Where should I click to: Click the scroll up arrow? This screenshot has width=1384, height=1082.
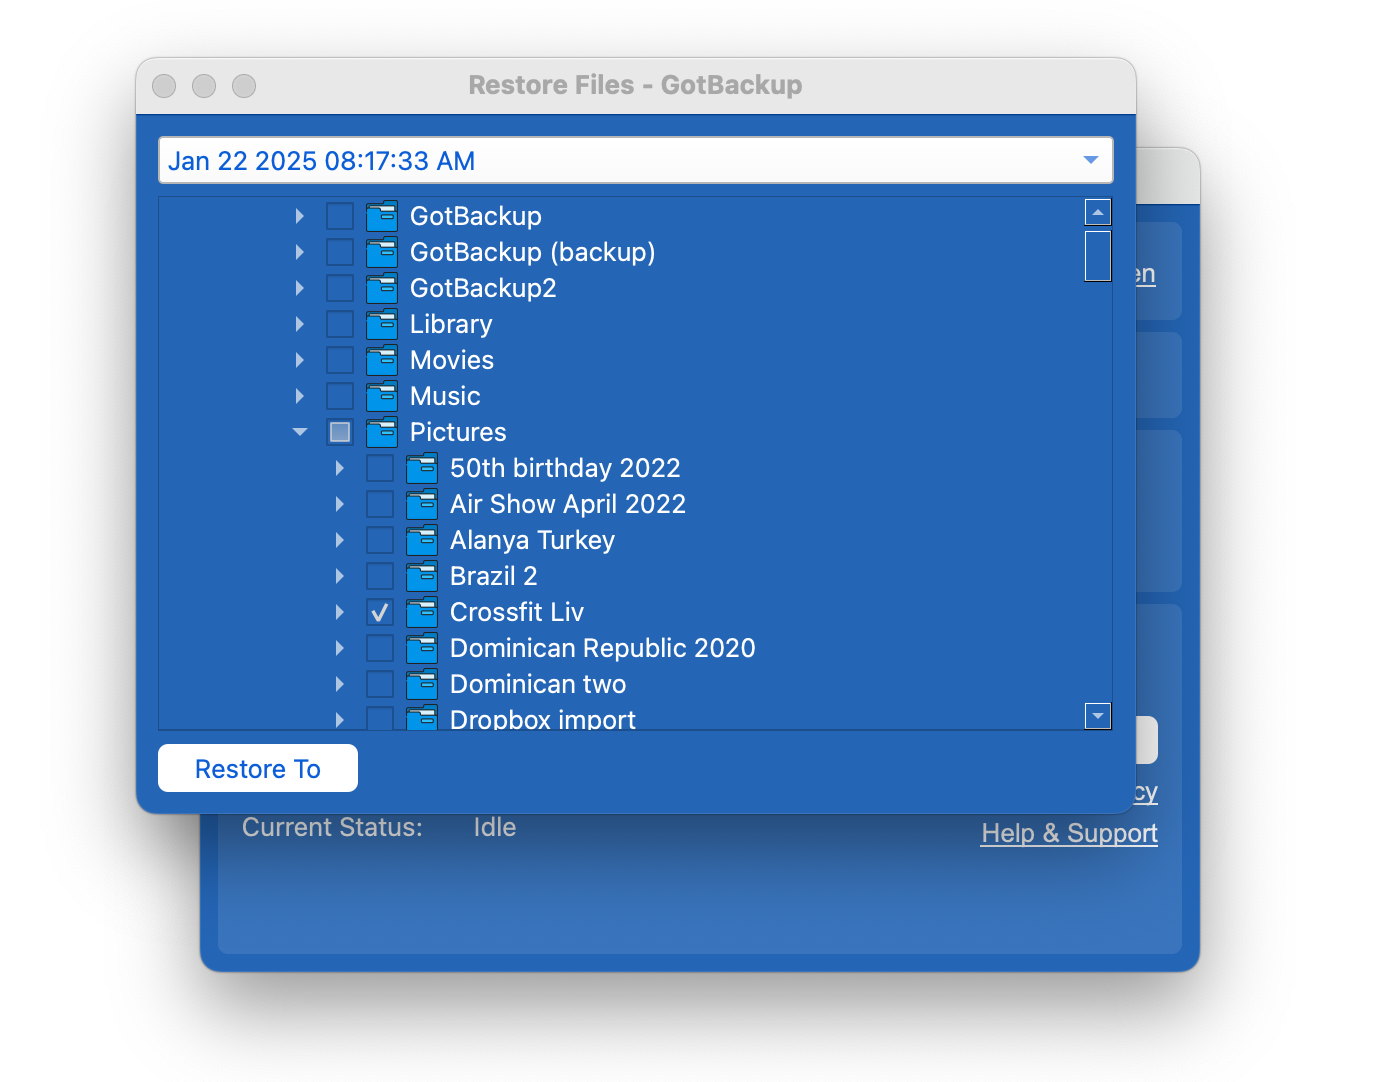tap(1098, 212)
